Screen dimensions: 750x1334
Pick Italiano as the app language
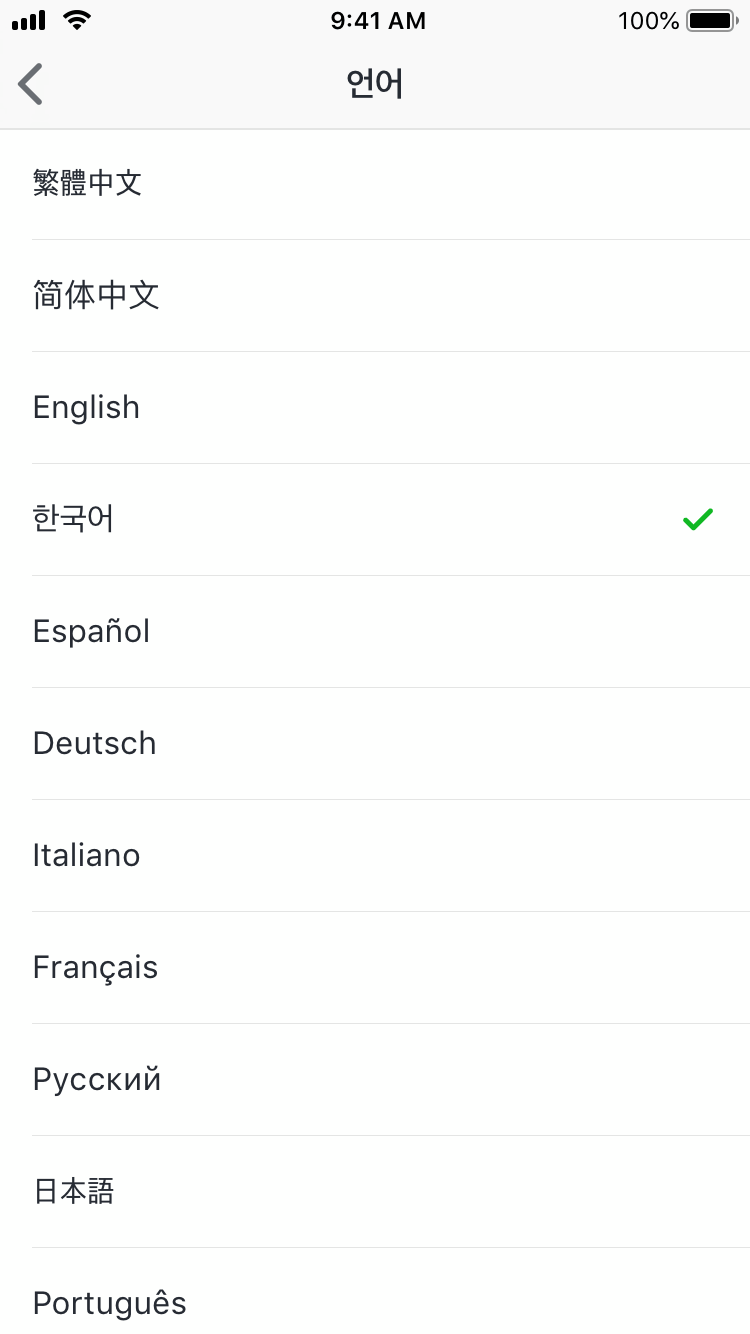87,855
